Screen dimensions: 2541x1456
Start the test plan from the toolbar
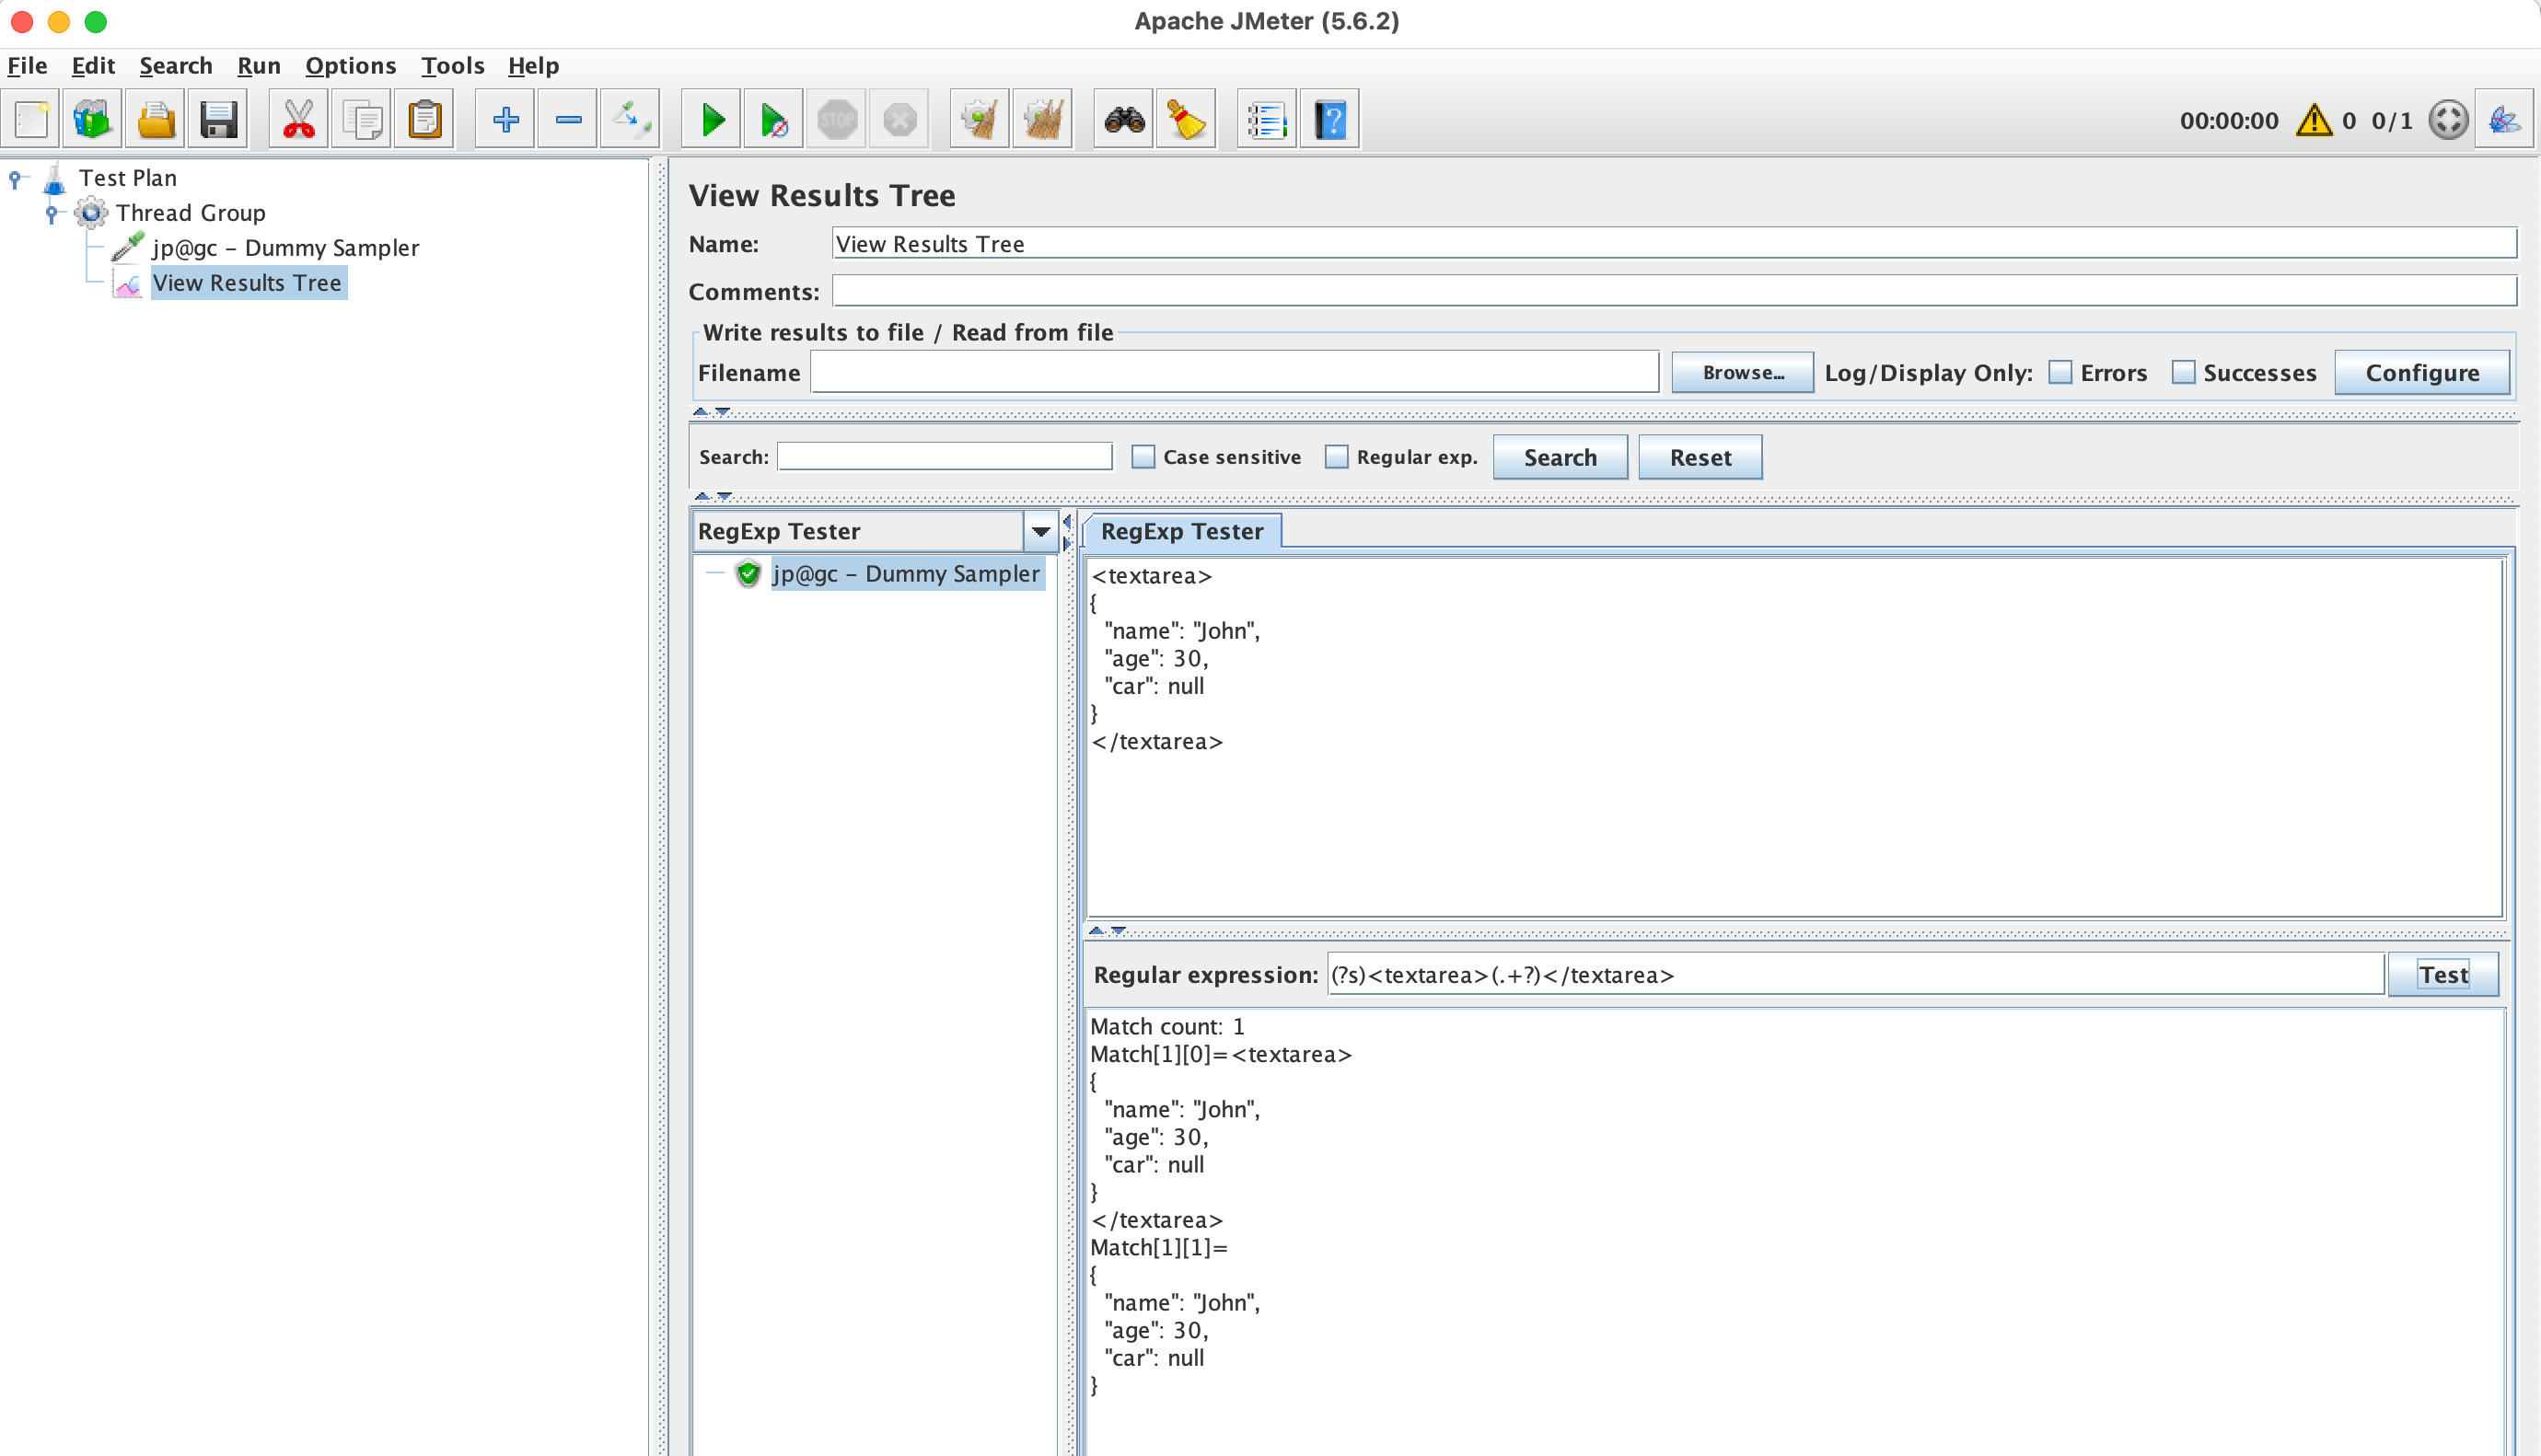pyautogui.click(x=711, y=118)
